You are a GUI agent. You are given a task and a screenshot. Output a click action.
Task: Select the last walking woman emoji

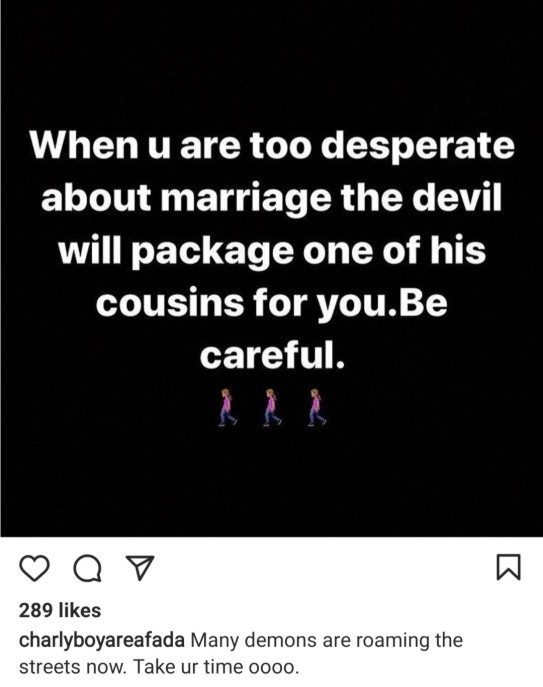316,407
